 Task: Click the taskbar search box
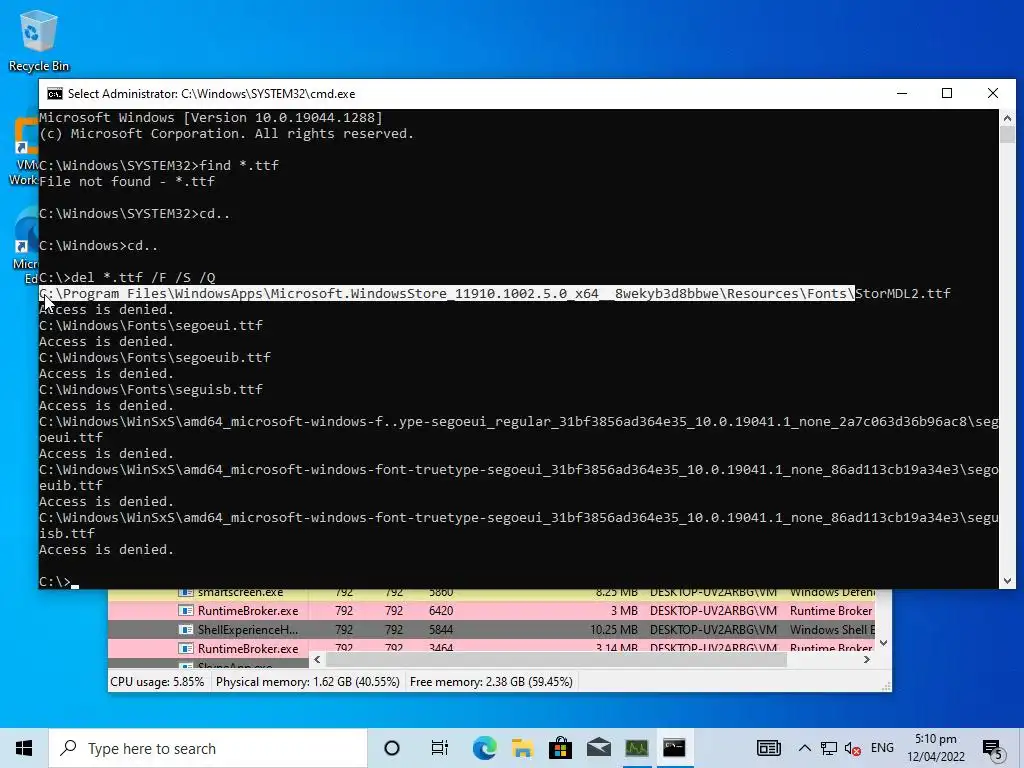[x=208, y=748]
